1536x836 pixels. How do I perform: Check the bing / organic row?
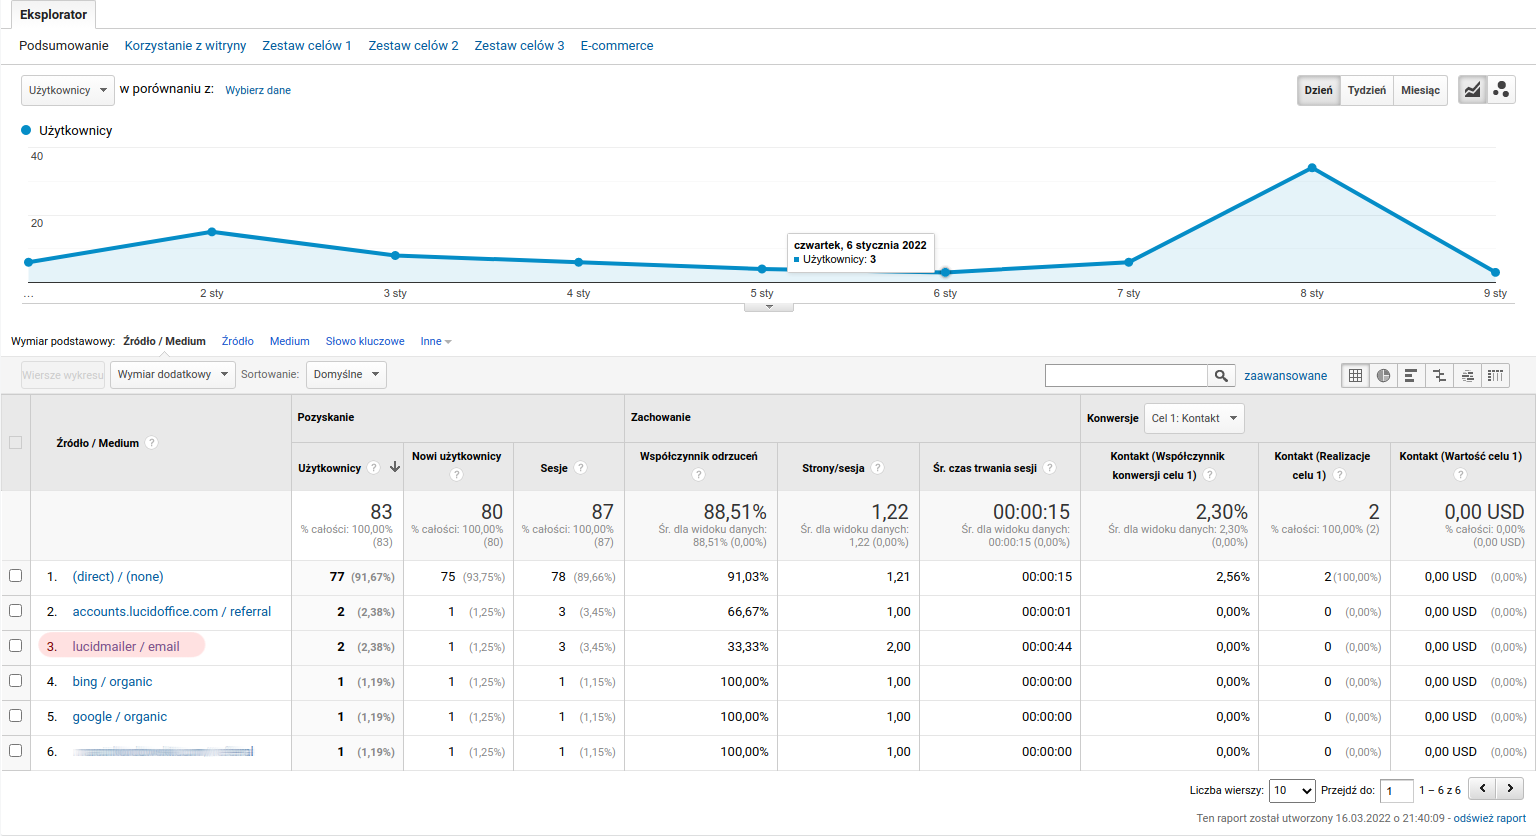[x=15, y=681]
